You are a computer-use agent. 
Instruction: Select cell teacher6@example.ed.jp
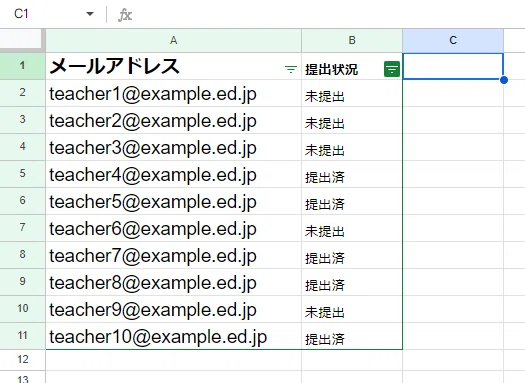pos(173,228)
